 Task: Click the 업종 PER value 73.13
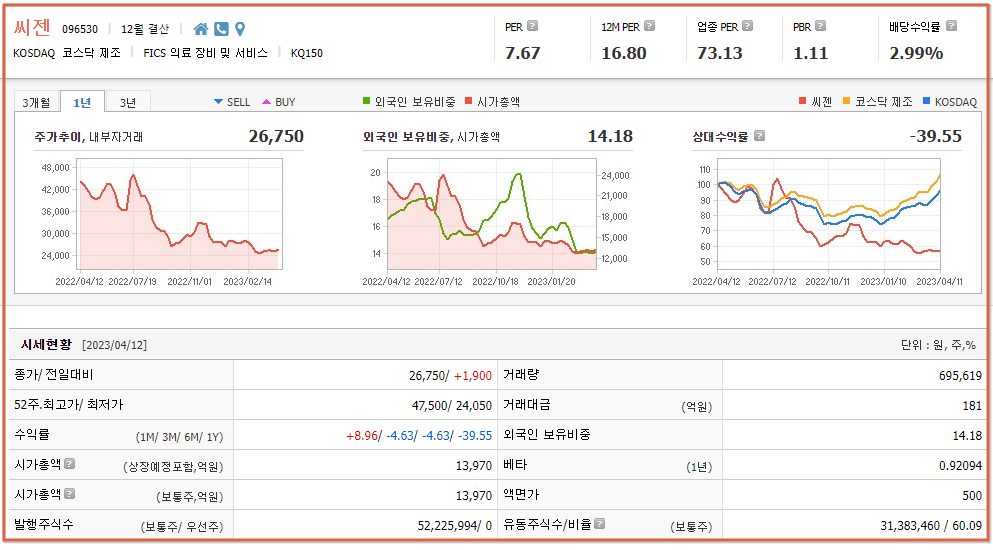pyautogui.click(x=719, y=53)
